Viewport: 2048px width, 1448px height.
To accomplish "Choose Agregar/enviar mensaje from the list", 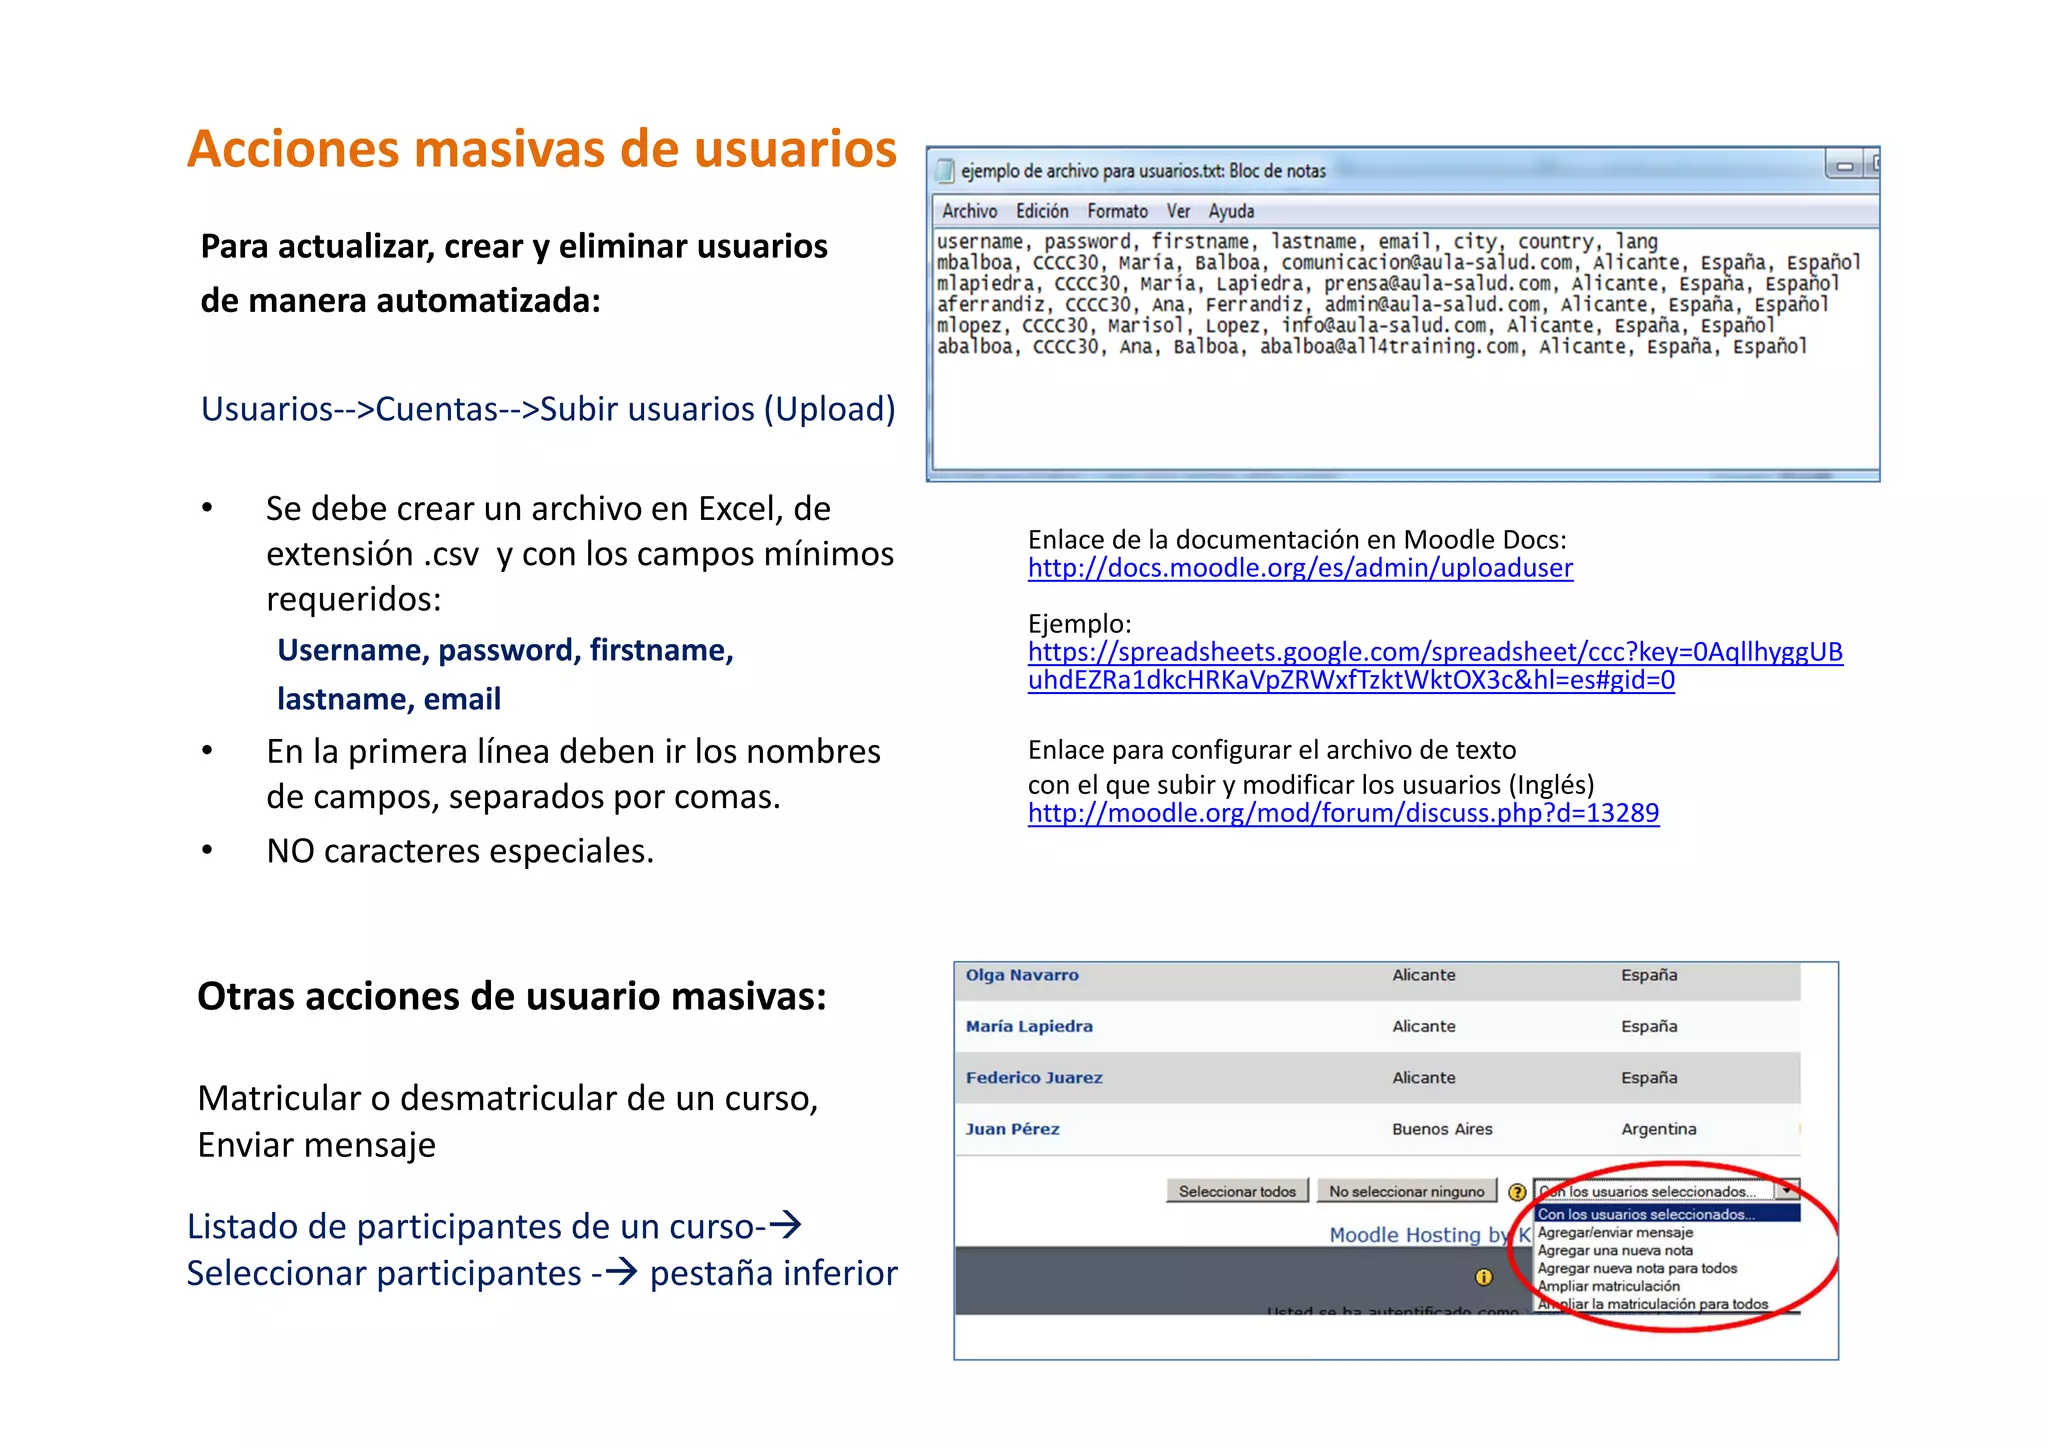I will click(1615, 1233).
